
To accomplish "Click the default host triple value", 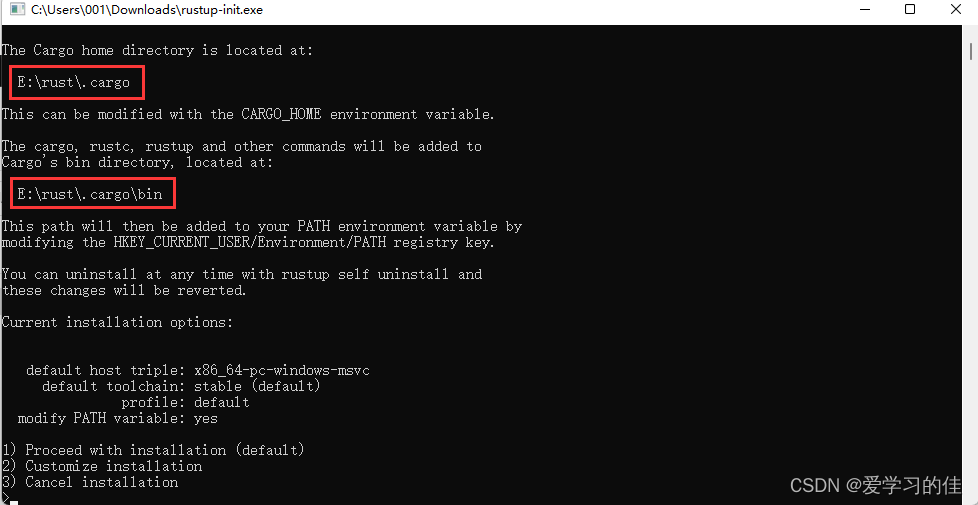I will coord(282,370).
